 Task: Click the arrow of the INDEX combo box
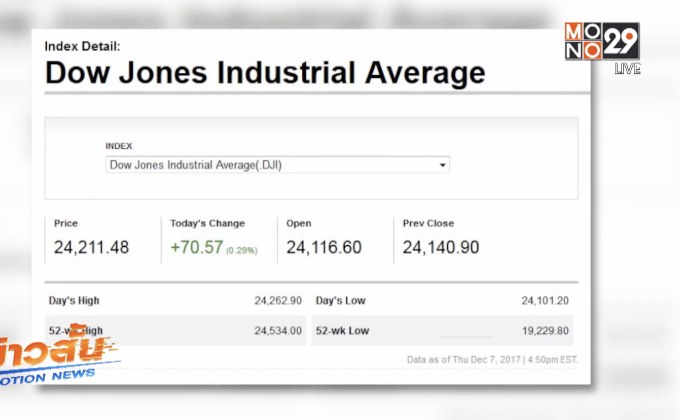coord(443,165)
